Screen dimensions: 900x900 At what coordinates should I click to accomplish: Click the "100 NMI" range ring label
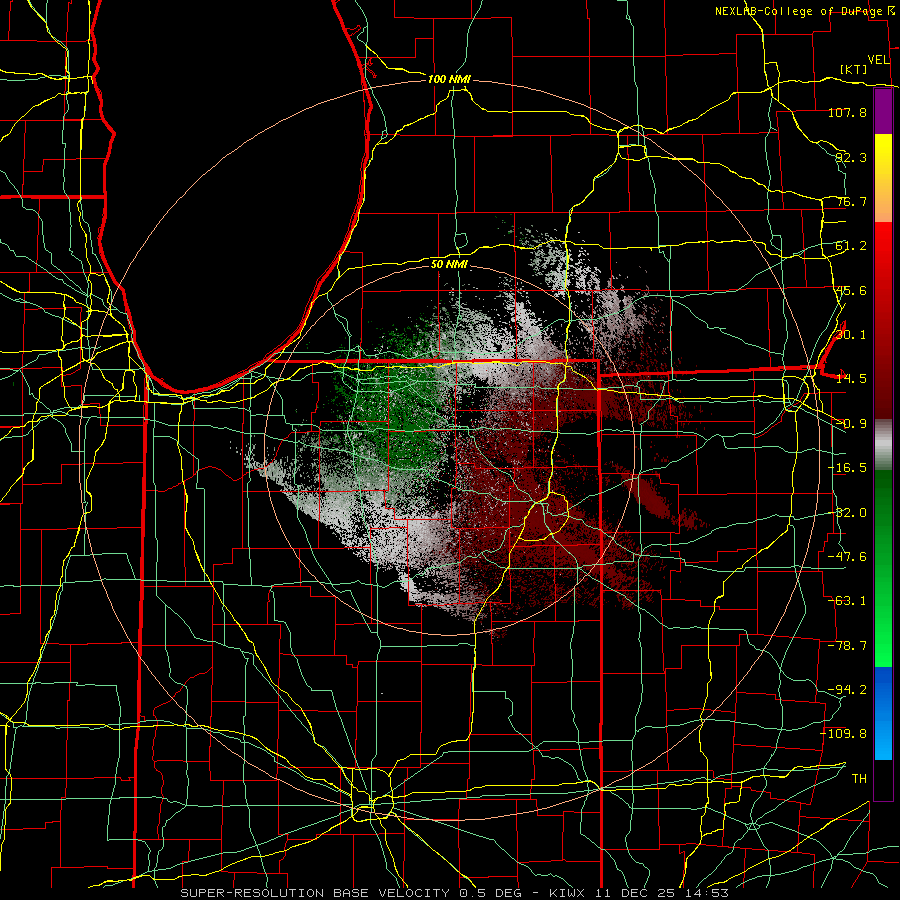(x=449, y=79)
